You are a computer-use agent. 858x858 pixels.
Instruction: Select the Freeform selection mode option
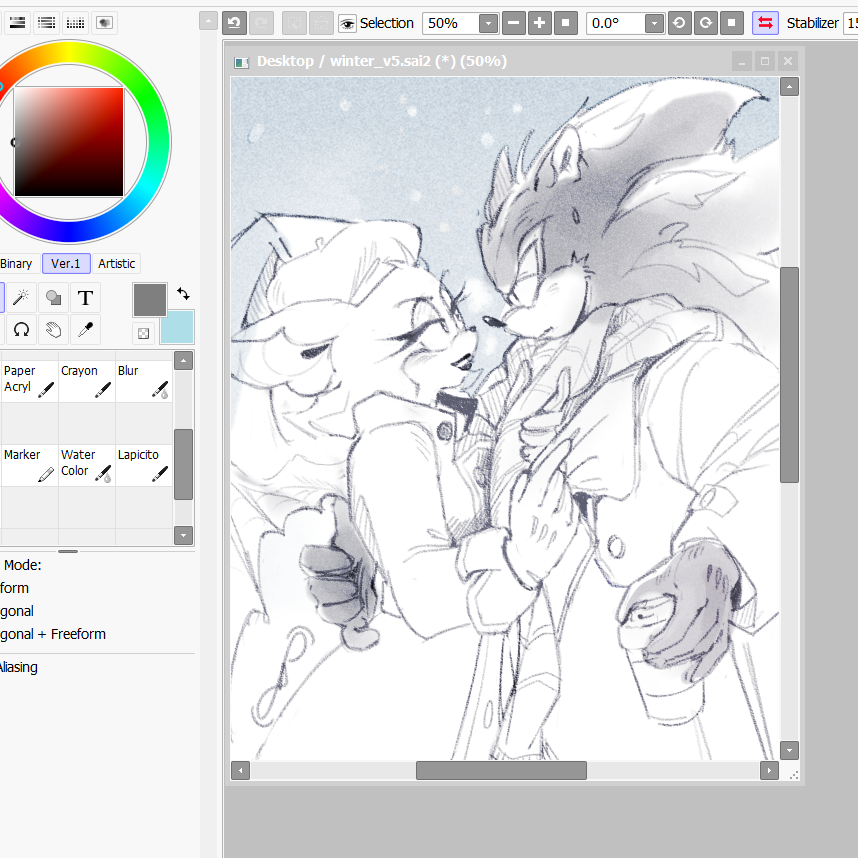click(x=14, y=588)
